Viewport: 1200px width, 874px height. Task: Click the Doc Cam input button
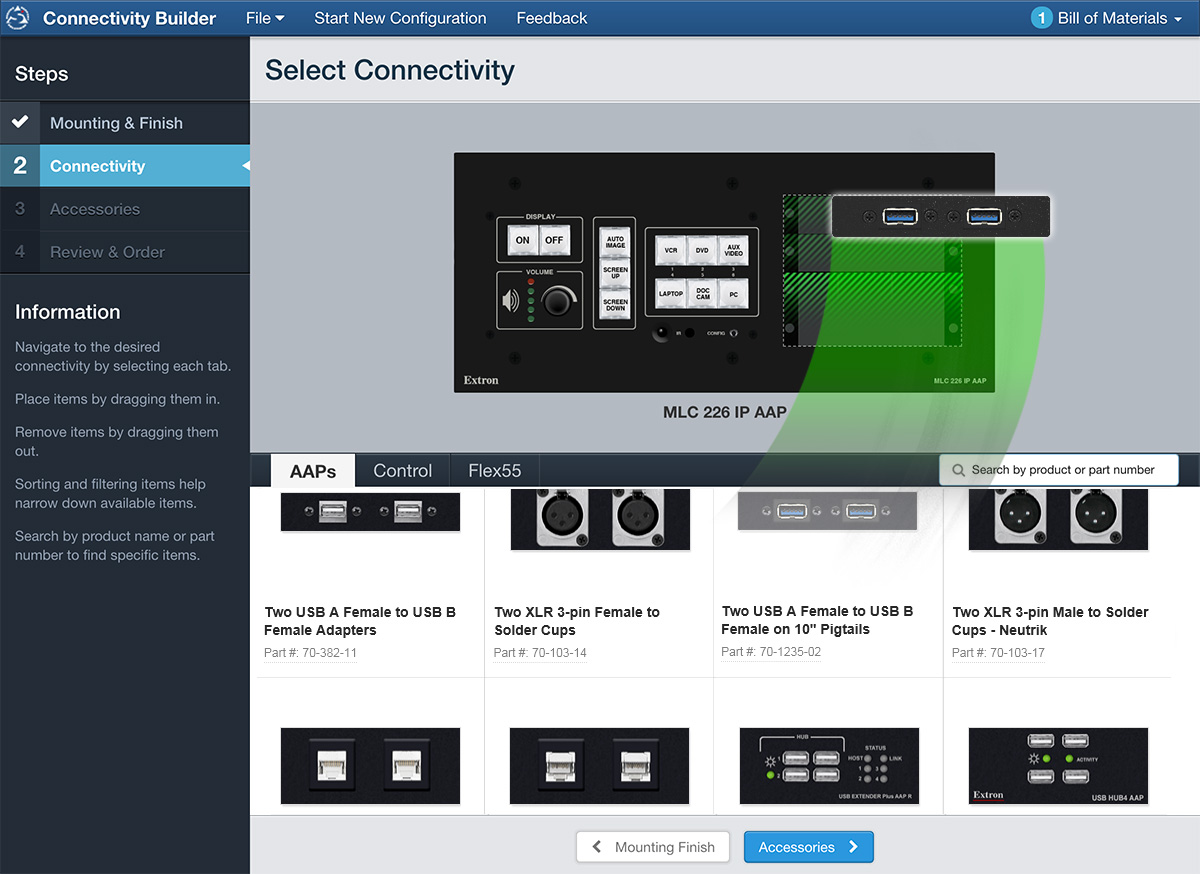tap(702, 294)
